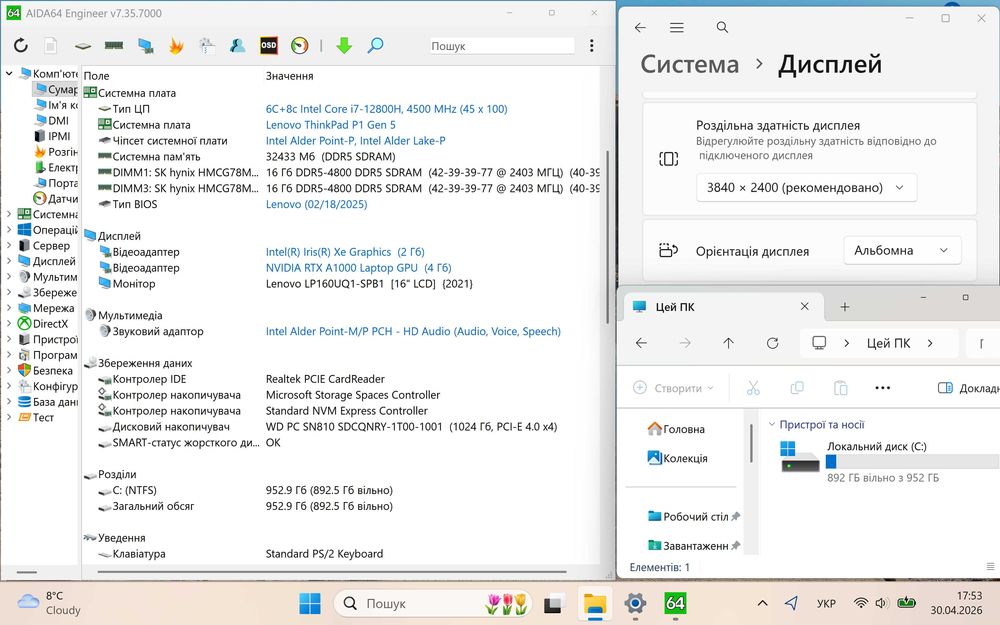Click the gauge sensor panel icon

(x=300, y=45)
